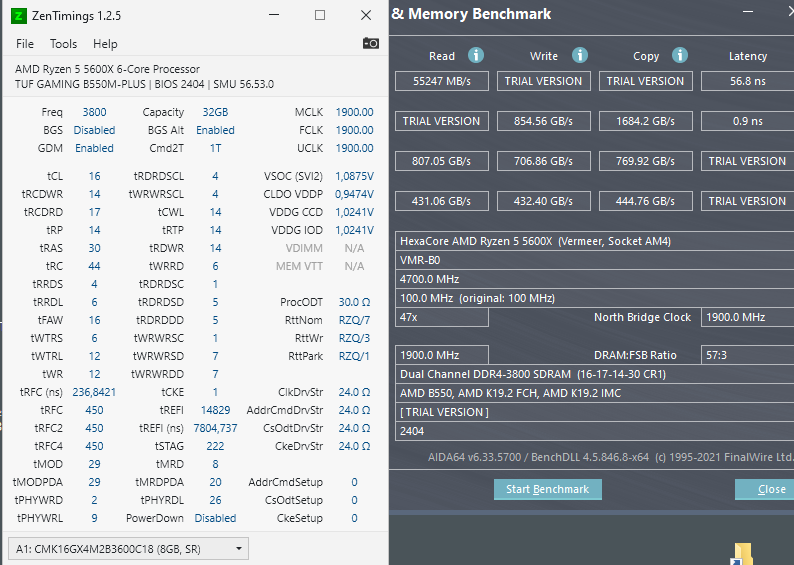This screenshot has height=565, width=794.
Task: Click the BGS Alt value Enabled
Action: [215, 130]
